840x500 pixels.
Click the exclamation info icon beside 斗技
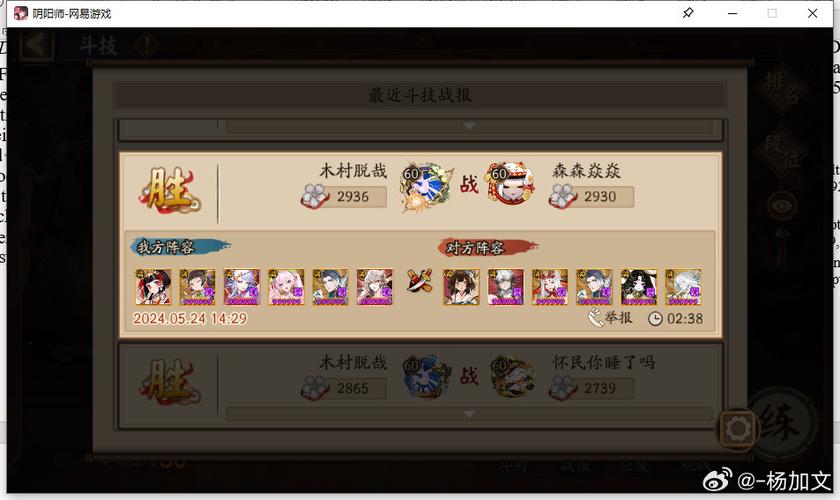[146, 46]
